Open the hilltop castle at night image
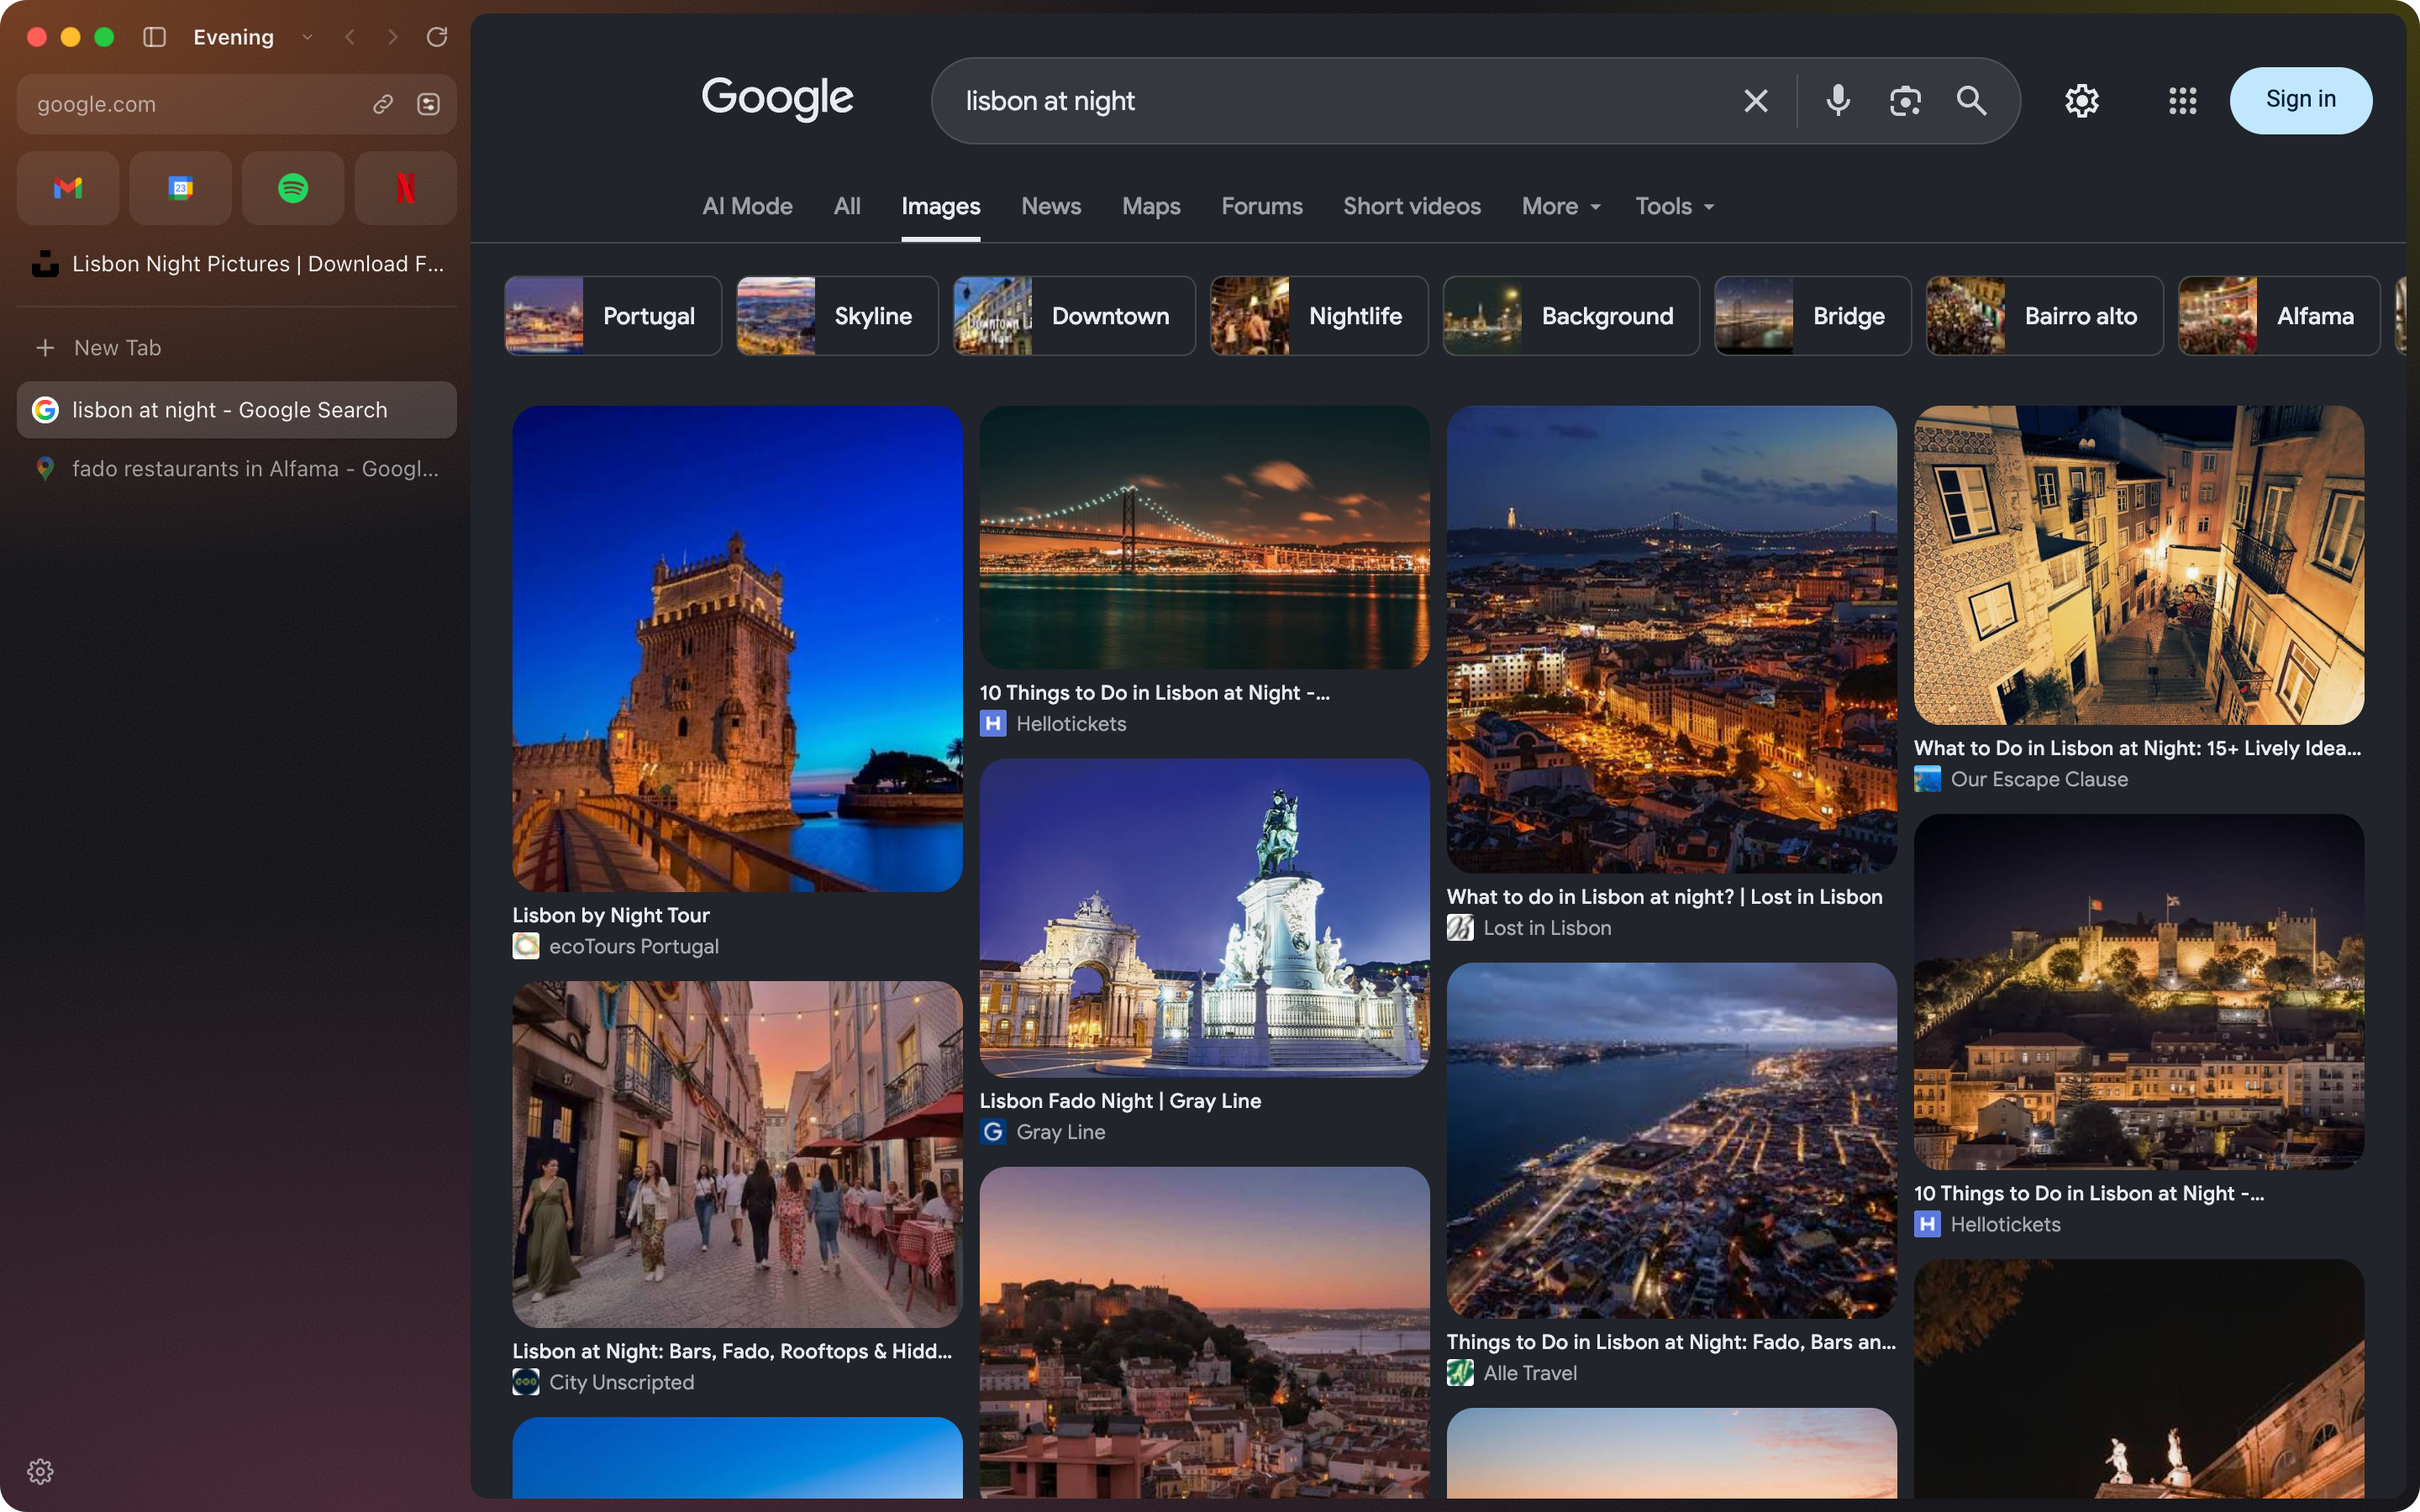Image resolution: width=2420 pixels, height=1512 pixels. tap(2138, 992)
